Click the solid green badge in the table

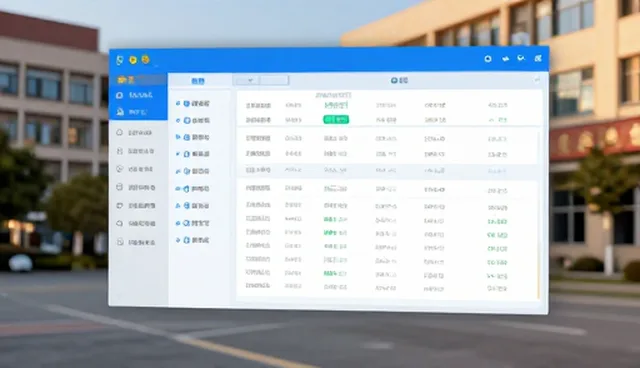(x=336, y=120)
